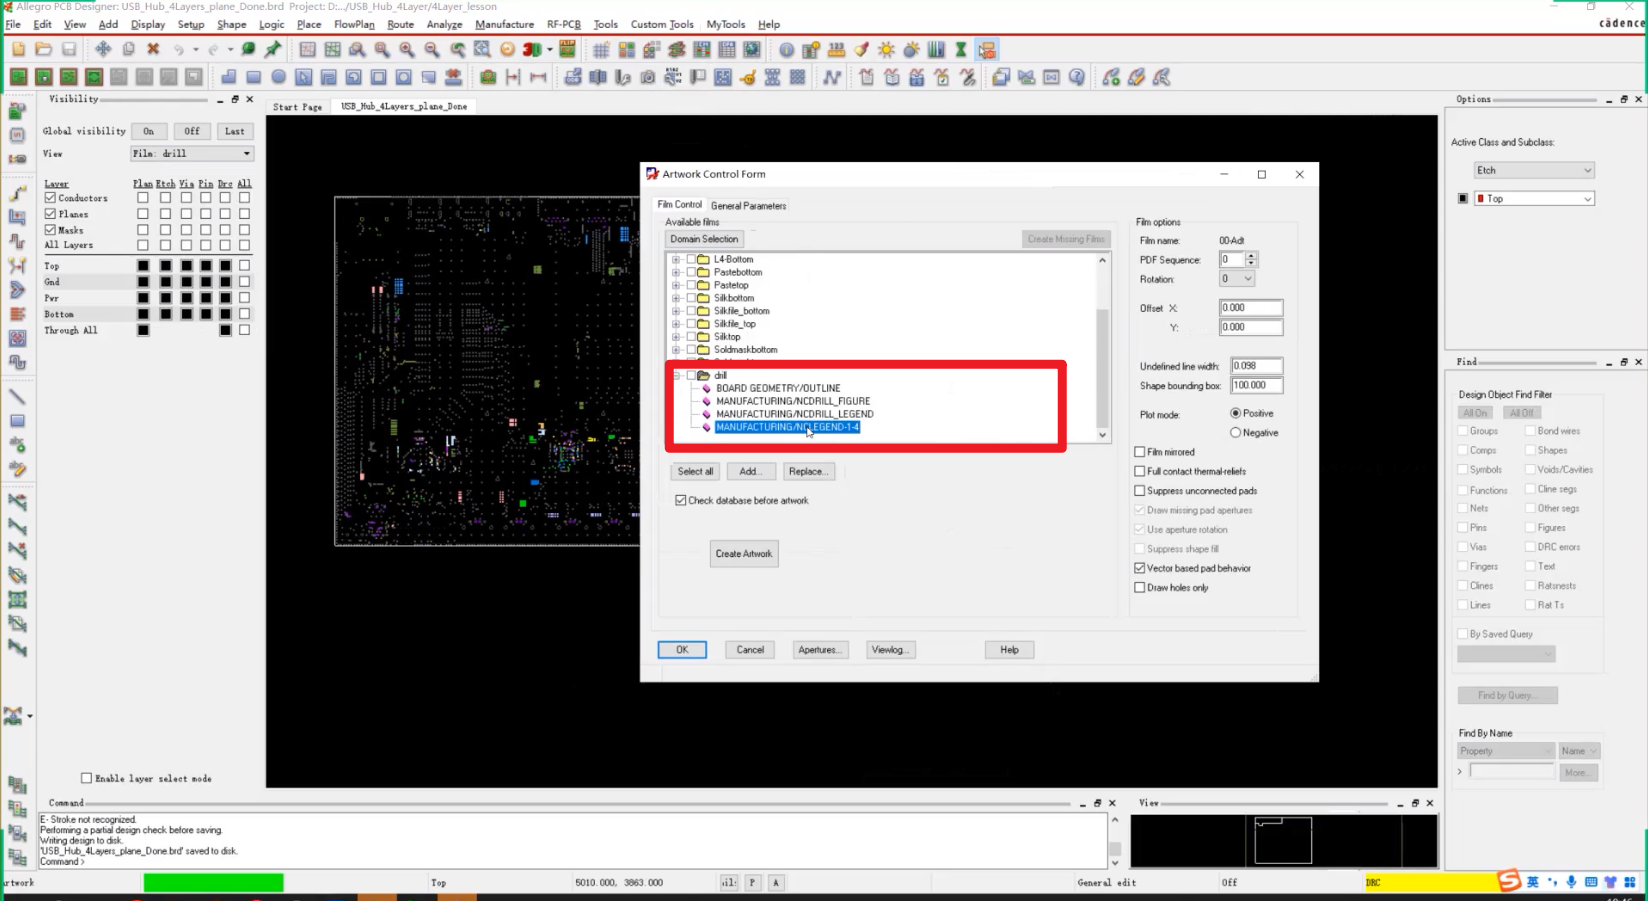Select the Move tool (four-arrow icon)

point(103,49)
